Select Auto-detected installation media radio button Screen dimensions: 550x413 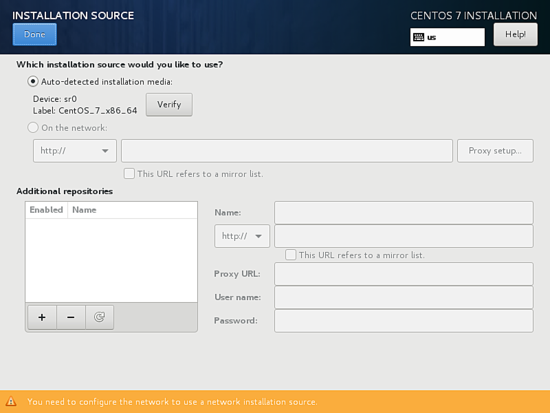(33, 82)
